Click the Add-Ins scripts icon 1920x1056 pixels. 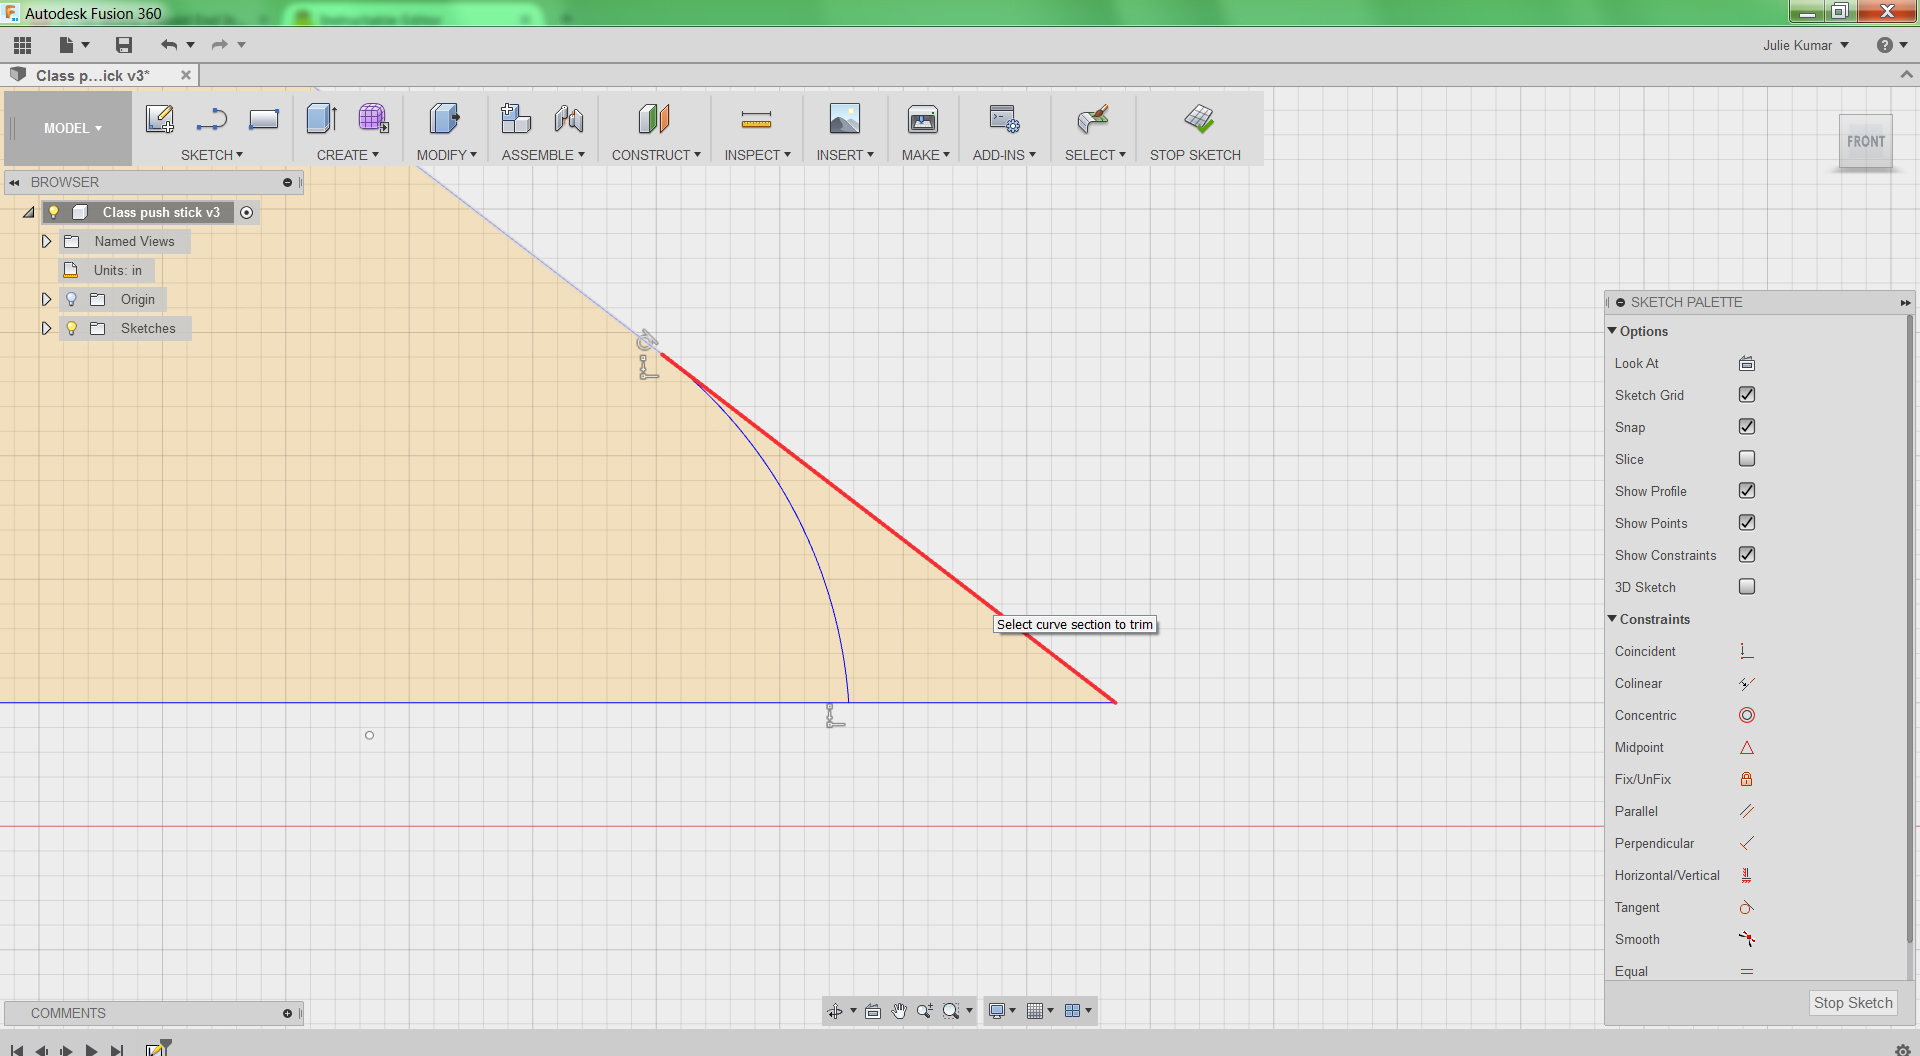(1004, 119)
